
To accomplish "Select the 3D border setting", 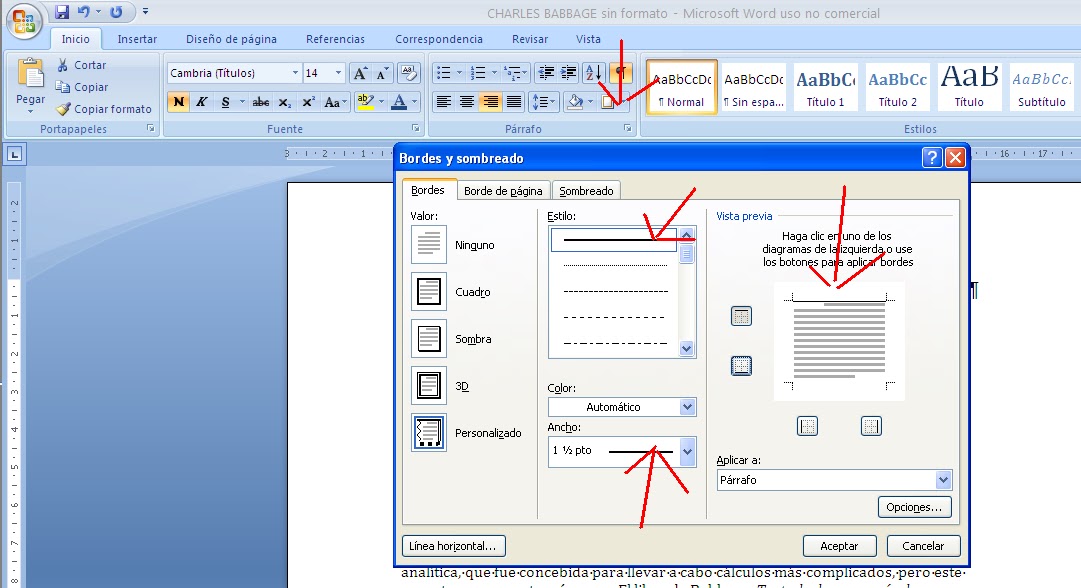I will 429,385.
